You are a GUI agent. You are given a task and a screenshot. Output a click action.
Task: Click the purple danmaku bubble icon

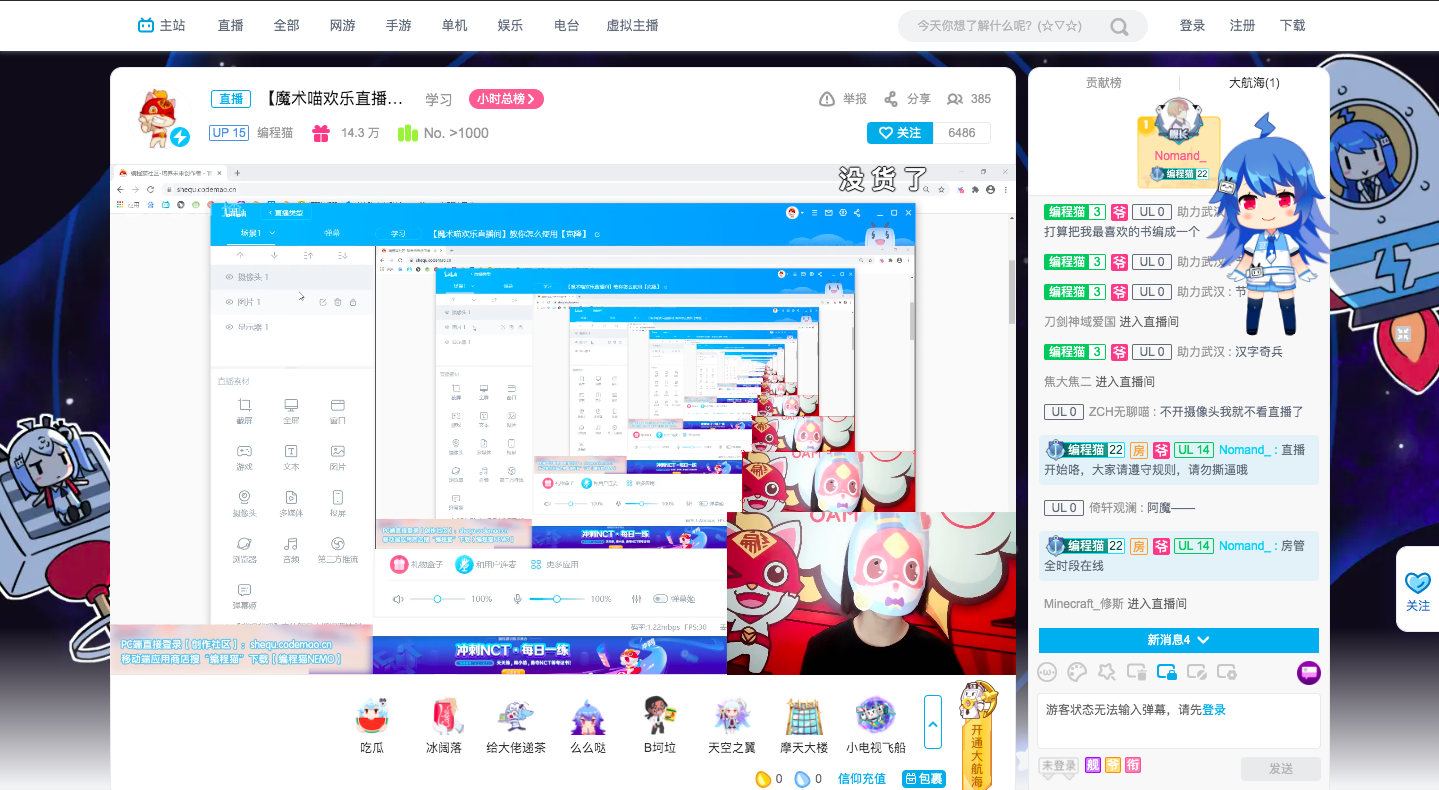1308,673
